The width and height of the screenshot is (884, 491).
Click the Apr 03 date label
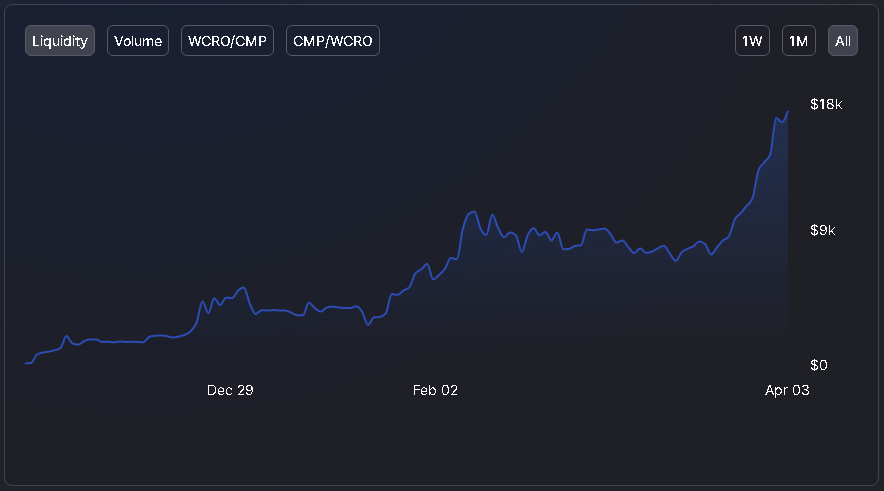(787, 390)
